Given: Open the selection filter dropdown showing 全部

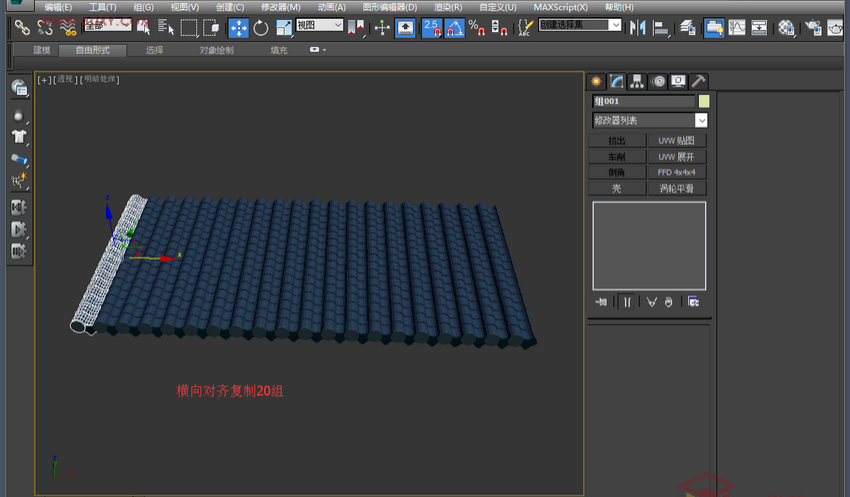Looking at the screenshot, I should click(107, 25).
